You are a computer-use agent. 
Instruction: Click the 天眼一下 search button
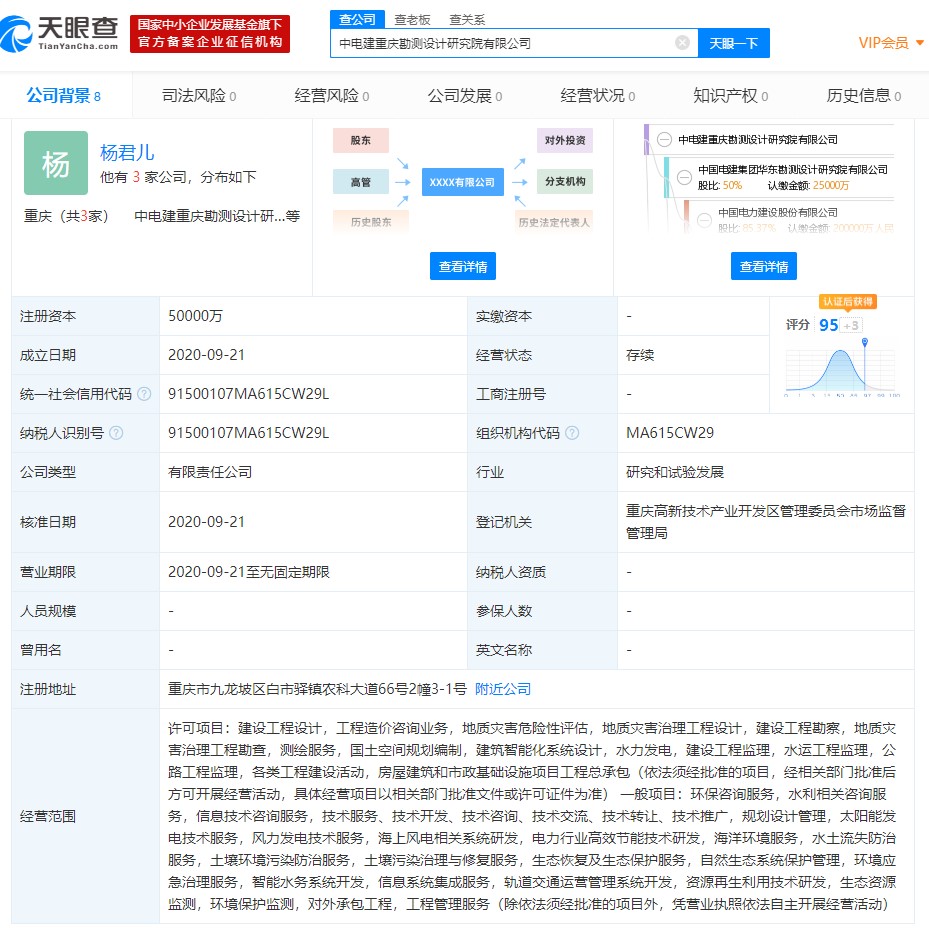click(734, 43)
